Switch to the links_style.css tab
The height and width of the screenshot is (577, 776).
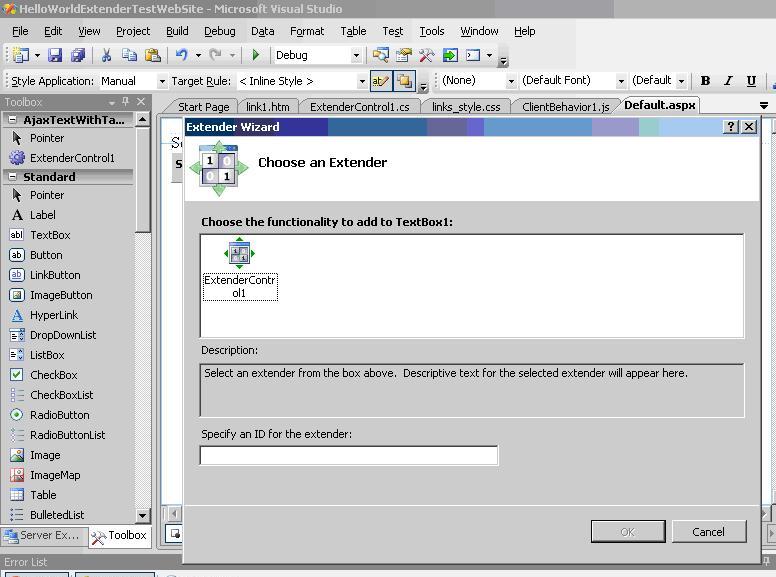pyautogui.click(x=466, y=107)
